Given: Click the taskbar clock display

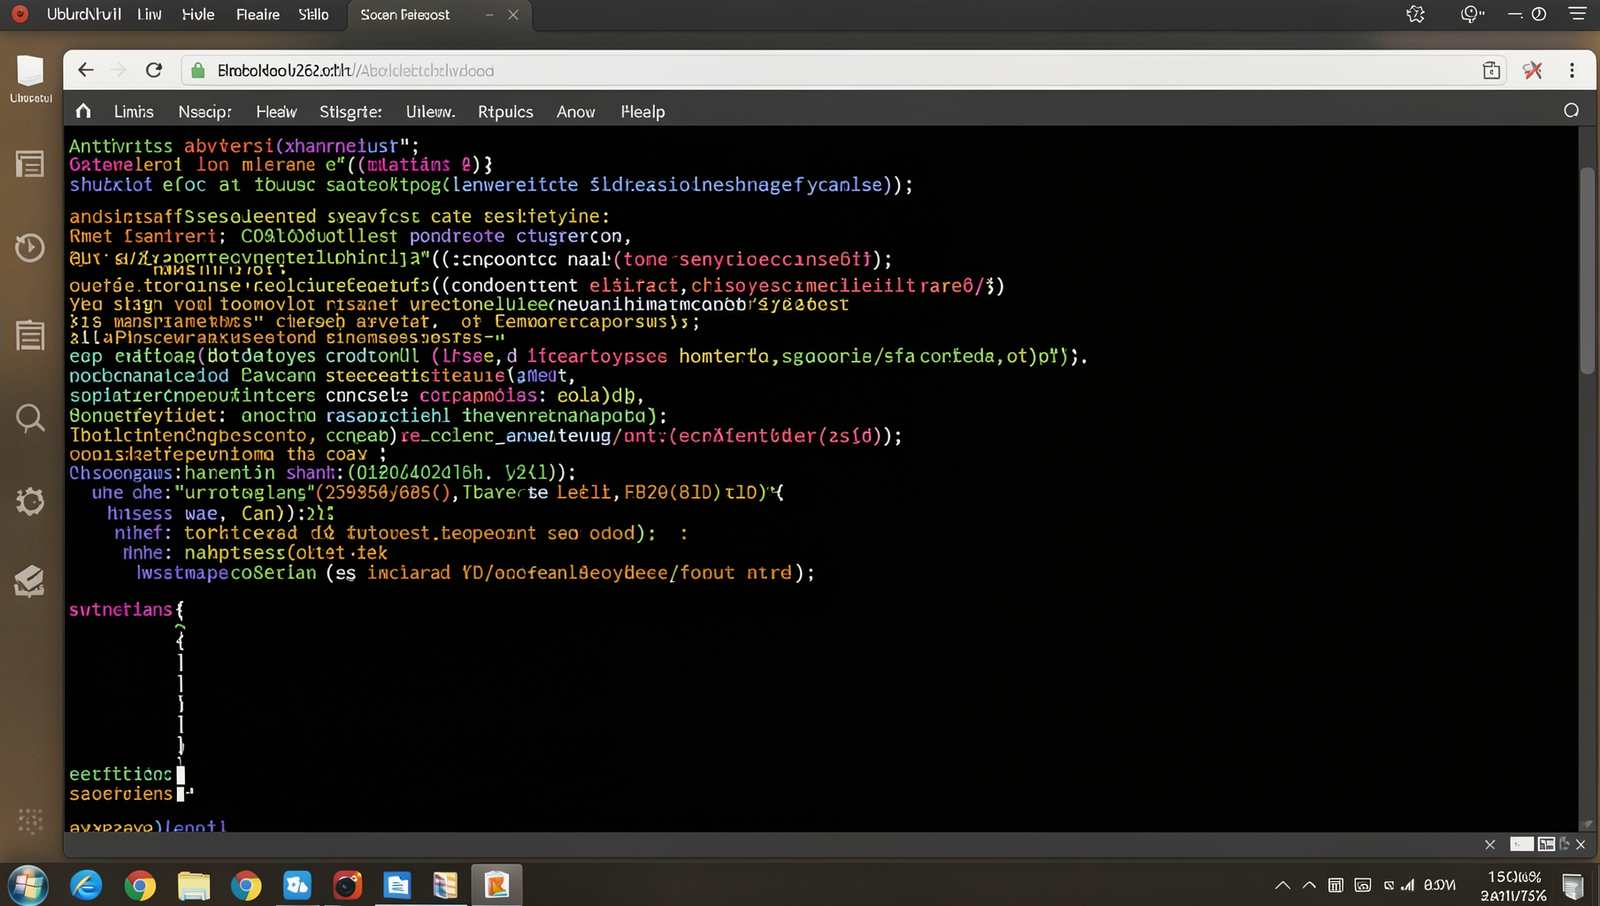Looking at the screenshot, I should click(x=1514, y=886).
